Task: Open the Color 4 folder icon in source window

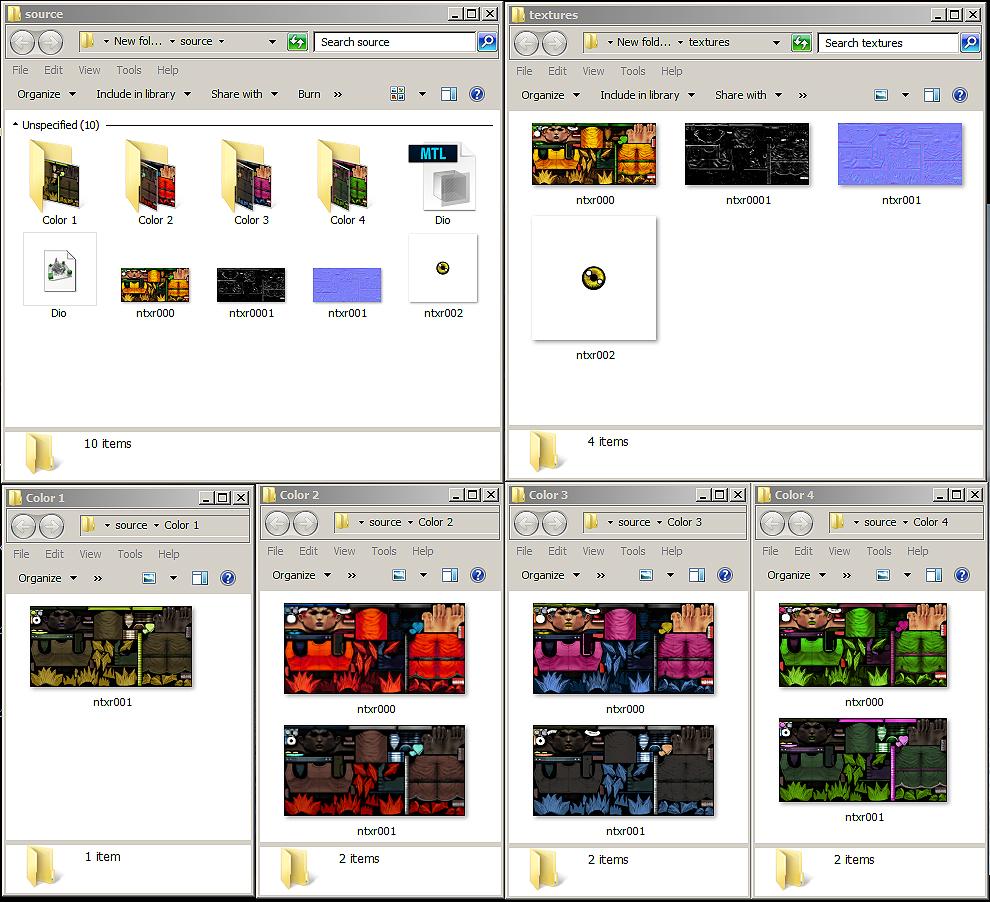Action: [x=343, y=176]
